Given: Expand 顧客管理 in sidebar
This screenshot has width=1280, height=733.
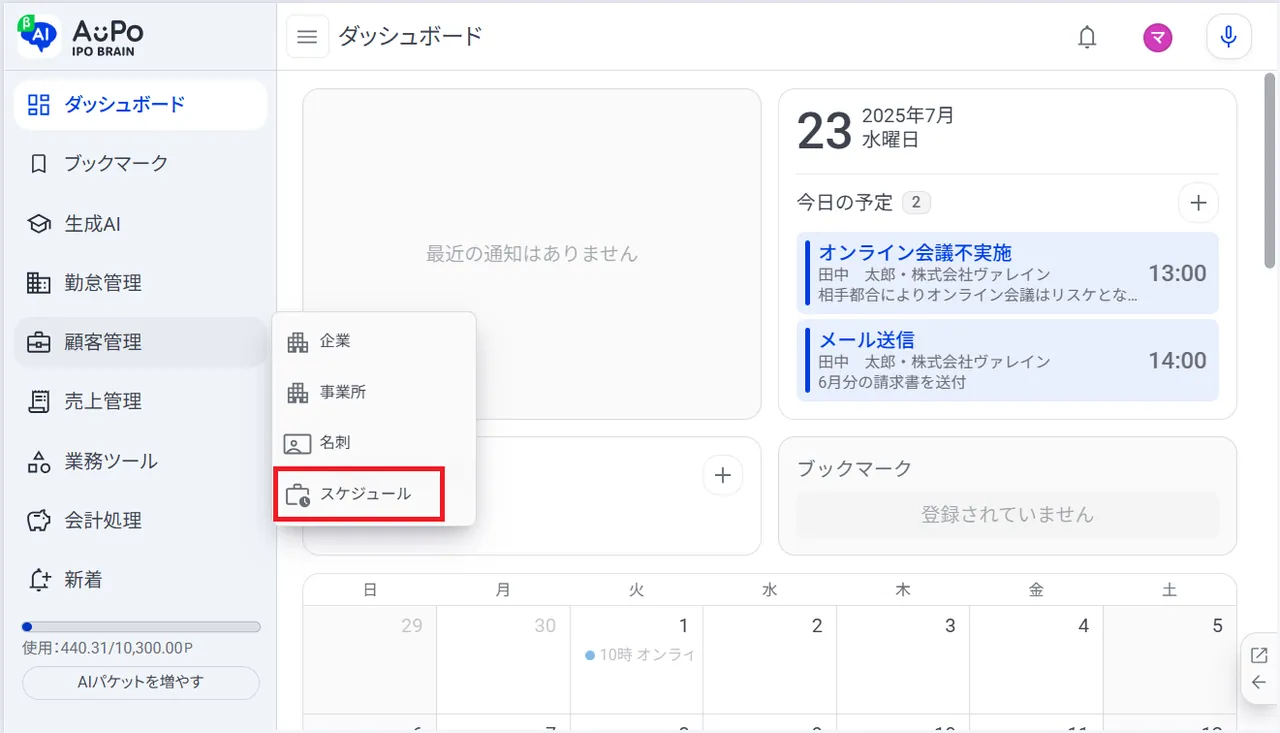Looking at the screenshot, I should (140, 342).
